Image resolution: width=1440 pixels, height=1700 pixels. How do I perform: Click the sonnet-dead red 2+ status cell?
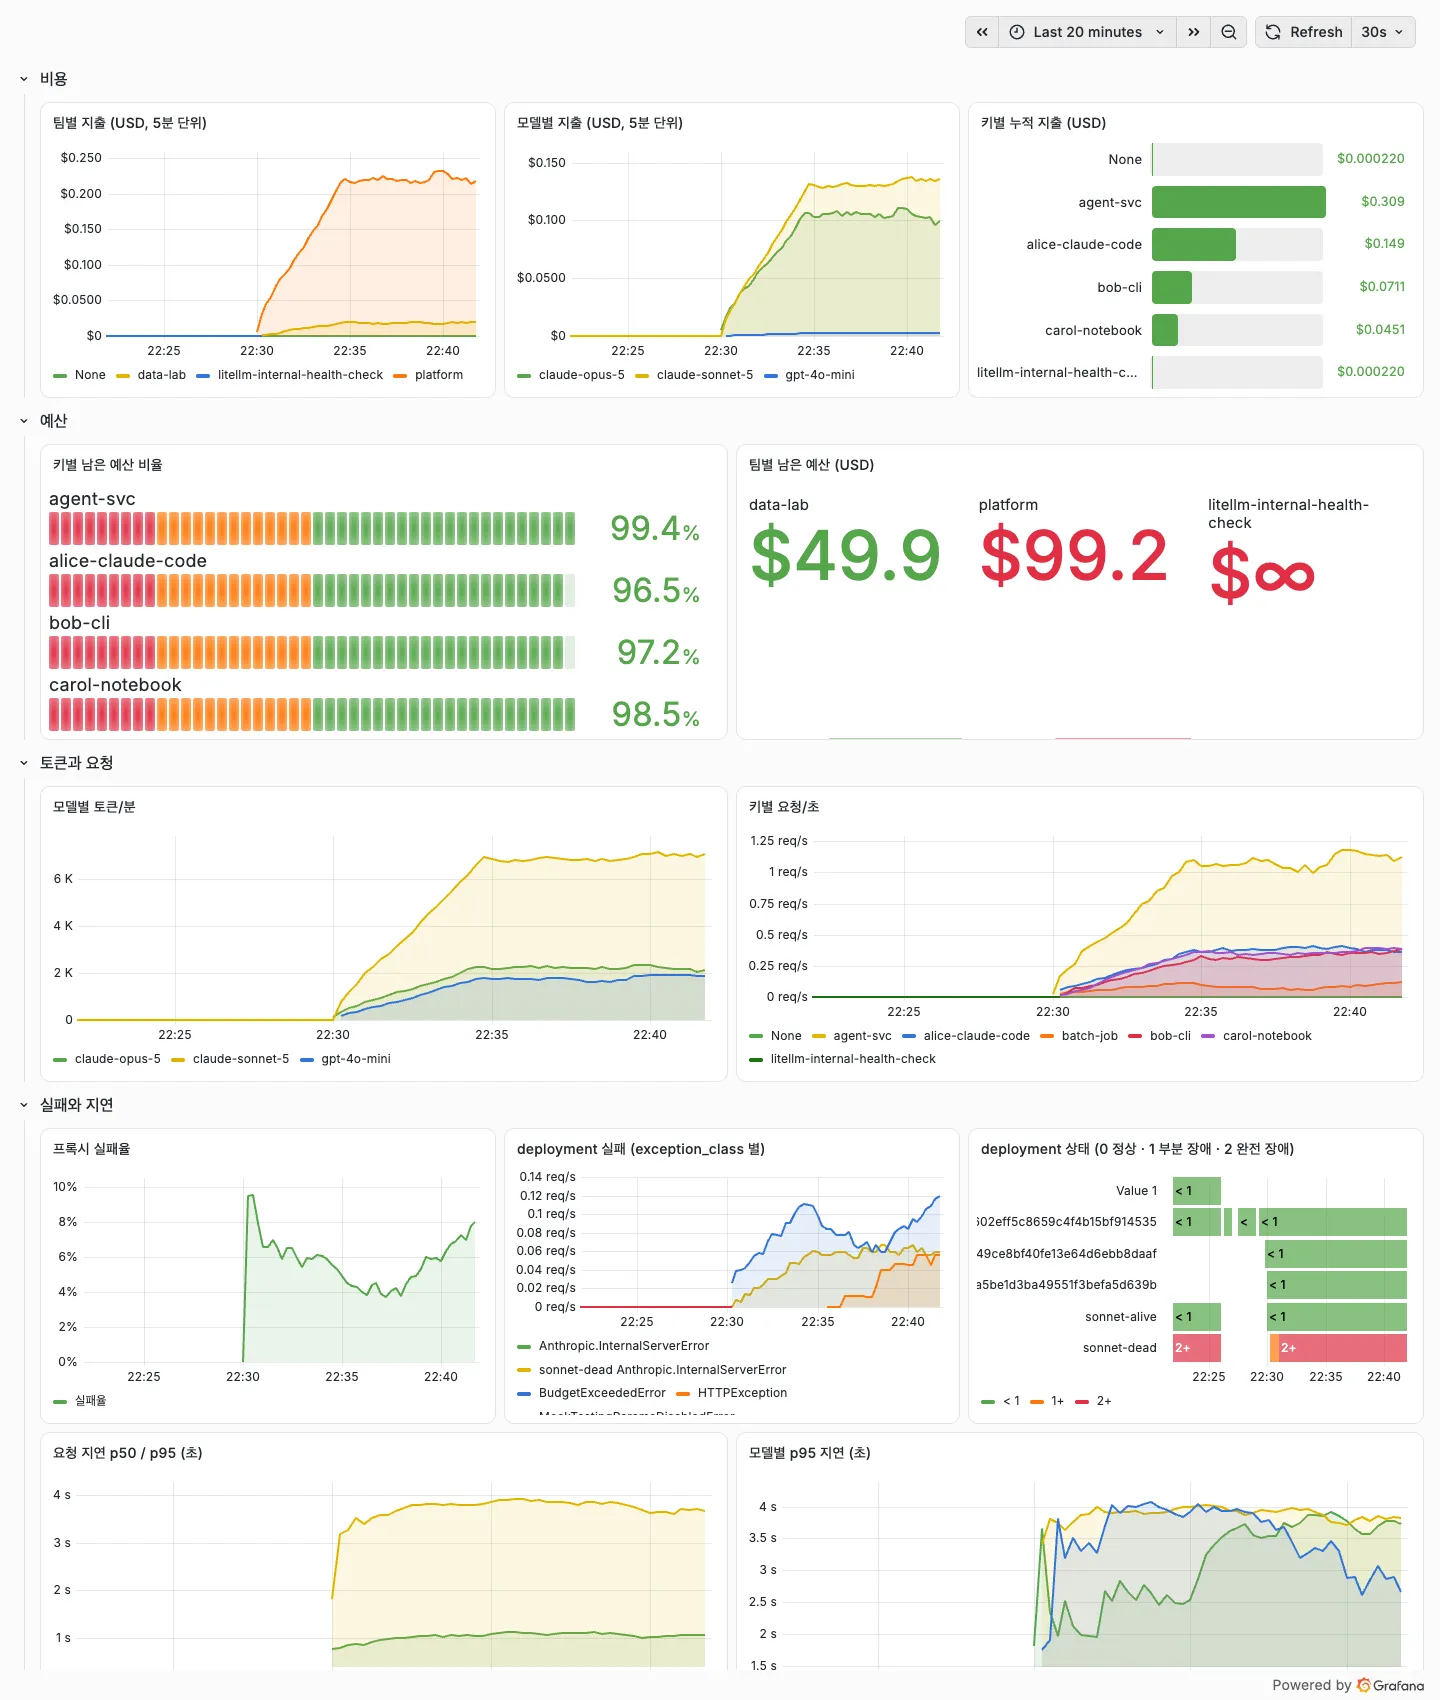1343,1348
